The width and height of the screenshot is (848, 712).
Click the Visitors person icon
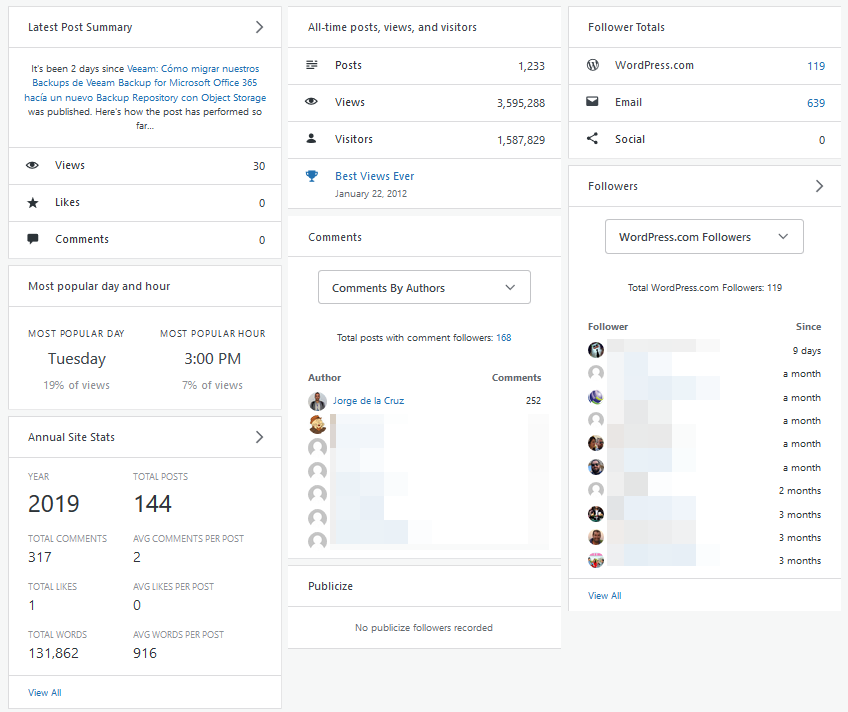click(312, 138)
